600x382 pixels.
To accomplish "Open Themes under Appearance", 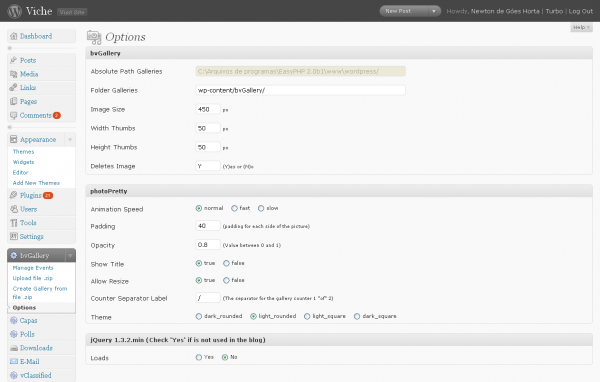I will (x=23, y=152).
